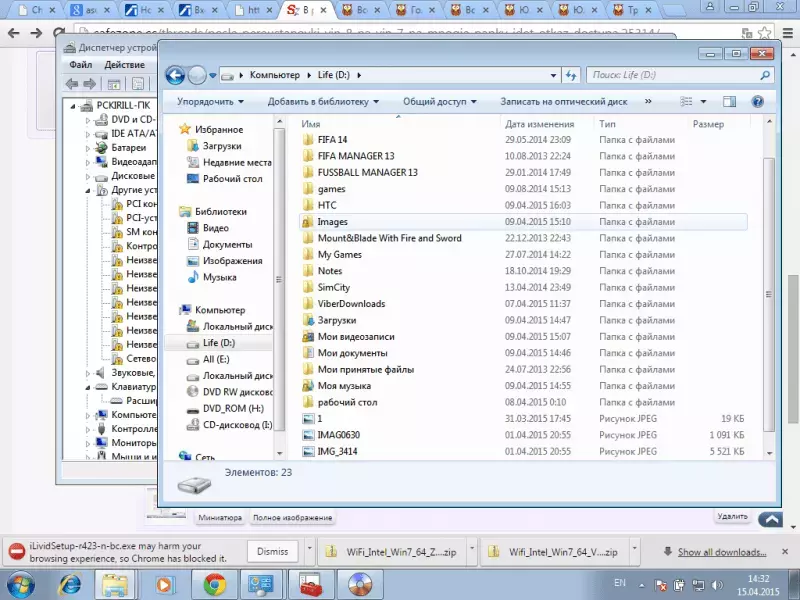800x600 pixels.
Task: Select Мои видеозаписи folder
Action: click(356, 337)
